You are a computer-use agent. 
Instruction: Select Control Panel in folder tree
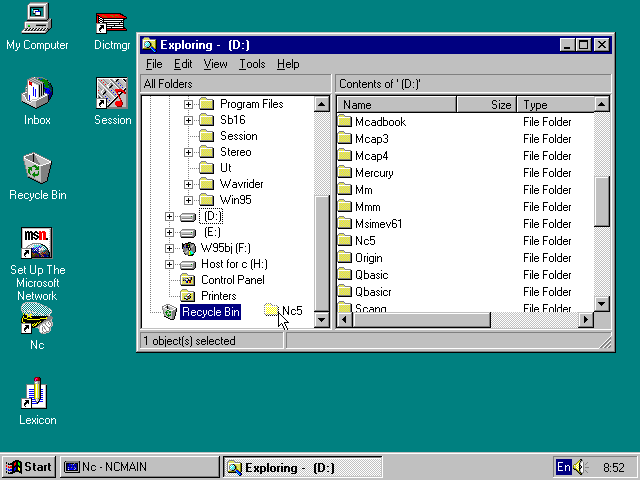click(x=232, y=280)
